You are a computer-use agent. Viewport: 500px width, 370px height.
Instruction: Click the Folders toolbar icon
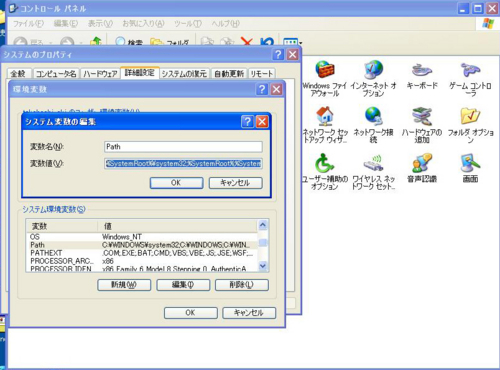pyautogui.click(x=169, y=42)
